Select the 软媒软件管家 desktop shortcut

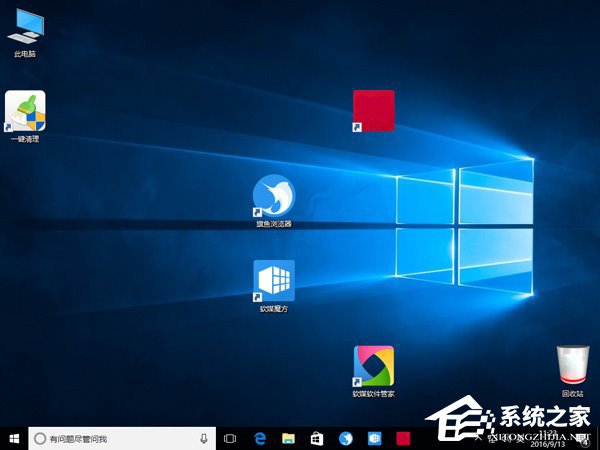coord(373,371)
